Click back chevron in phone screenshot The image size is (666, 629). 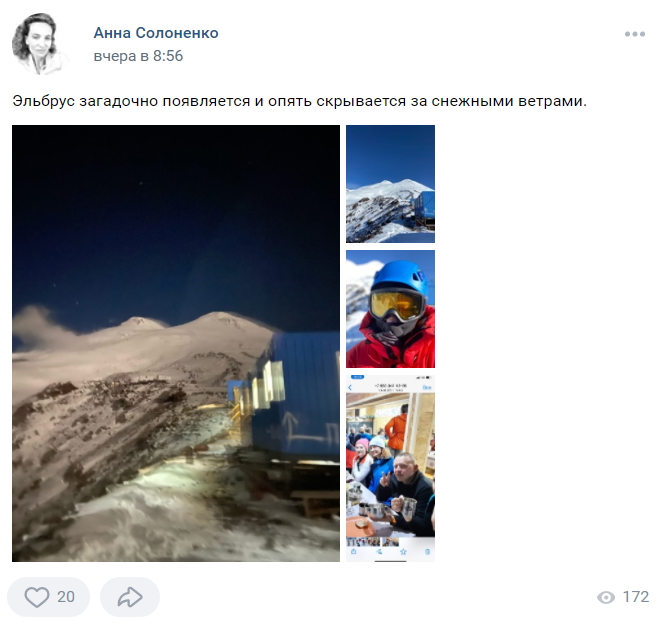tap(350, 387)
